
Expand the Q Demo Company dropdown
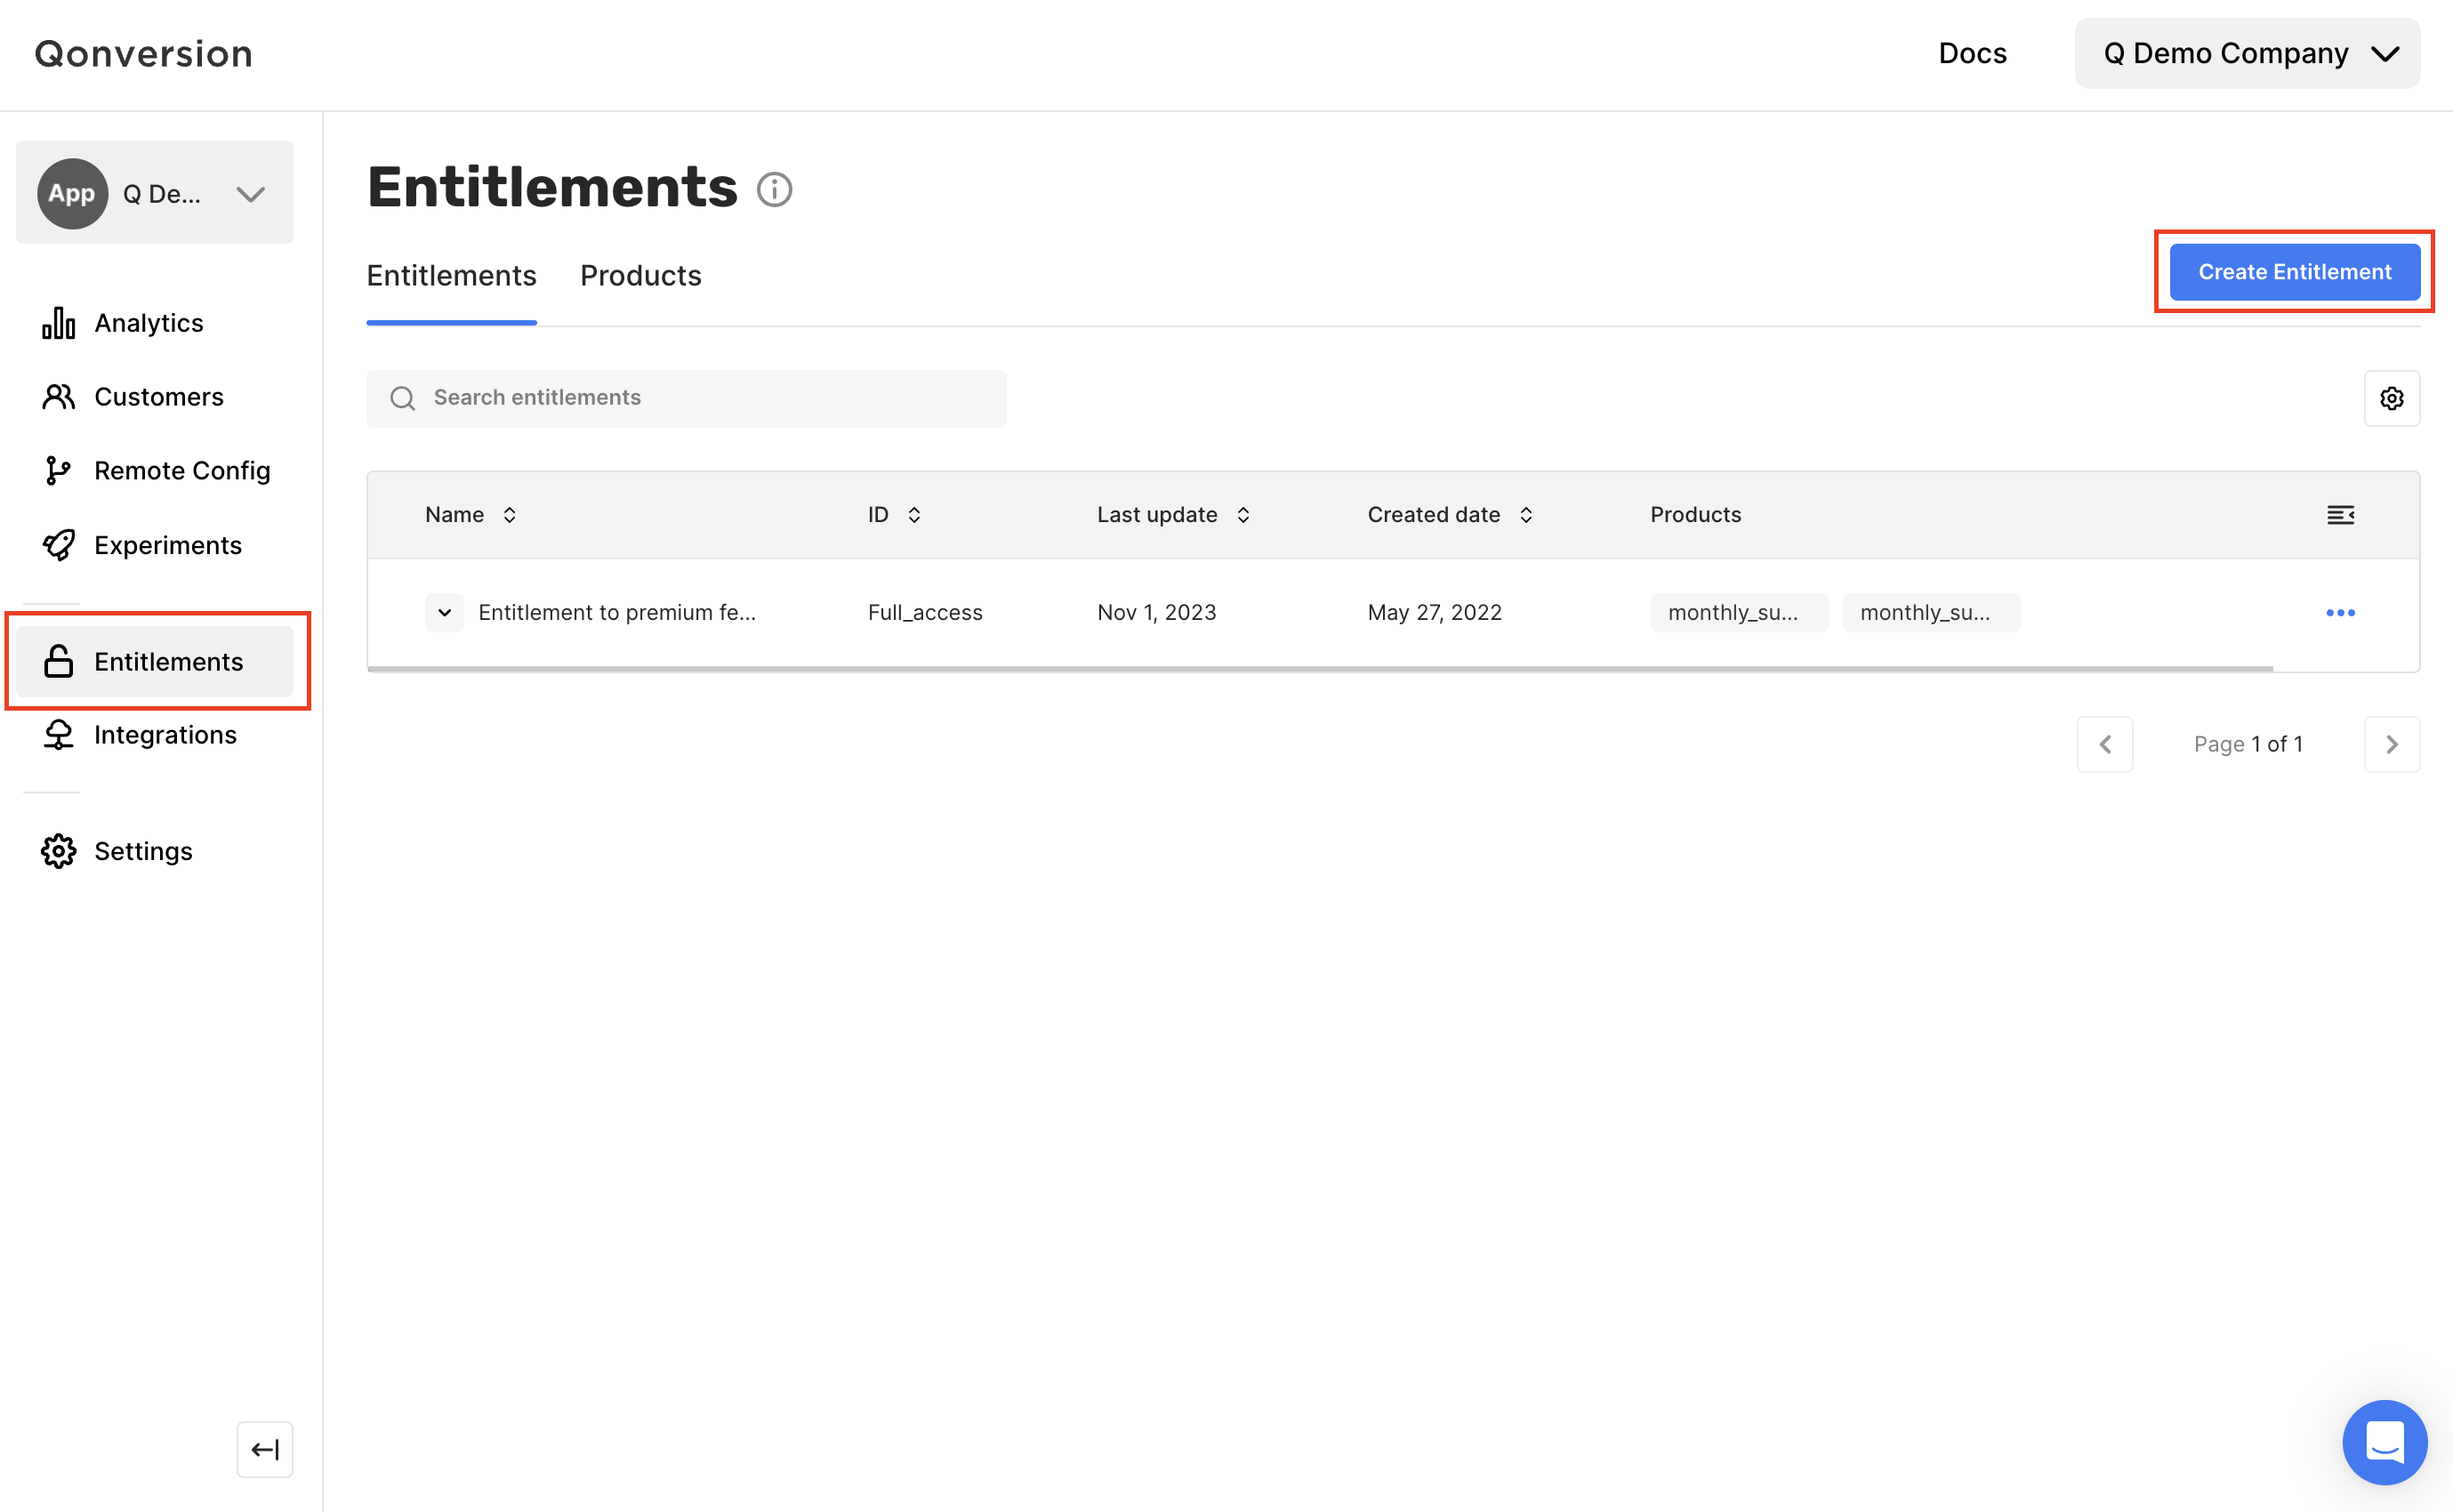pos(2246,53)
